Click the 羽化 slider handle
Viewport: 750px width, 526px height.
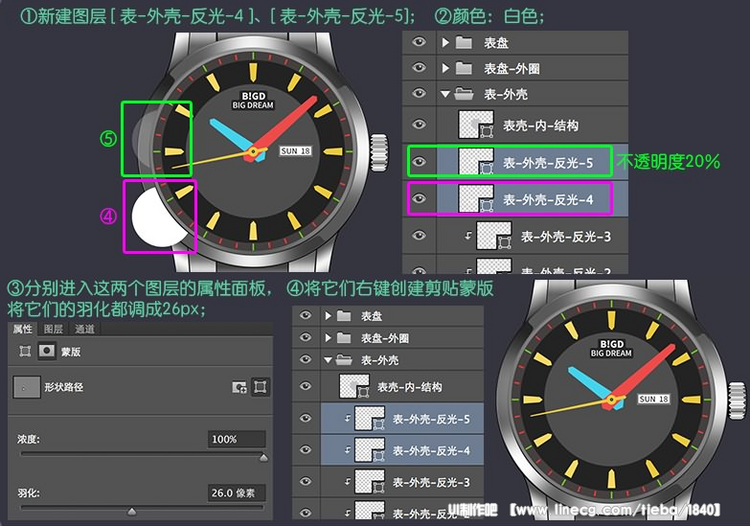[x=132, y=512]
